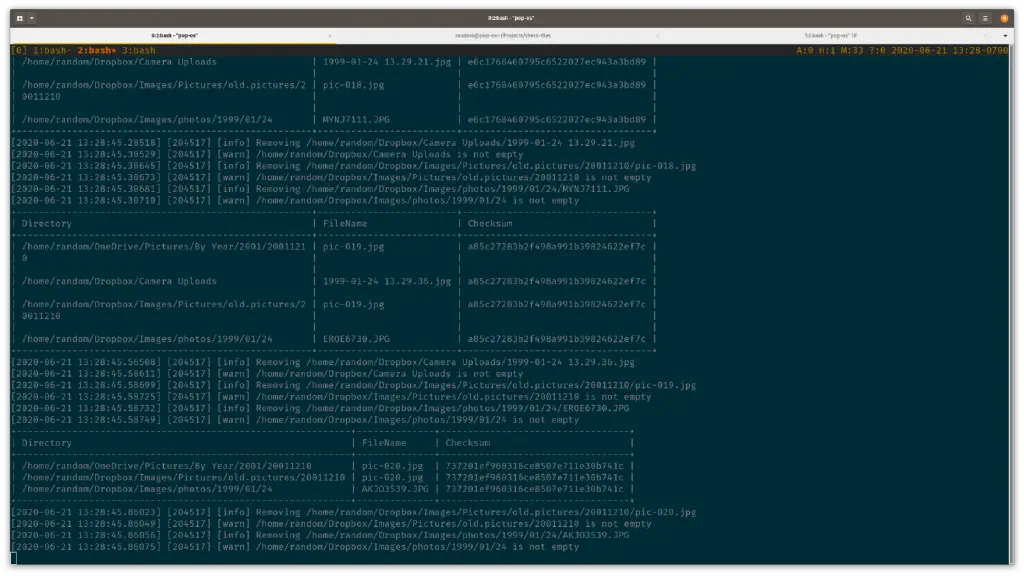The height and width of the screenshot is (576, 1024).
Task: Click the FileName header of the last table
Action: click(384, 443)
